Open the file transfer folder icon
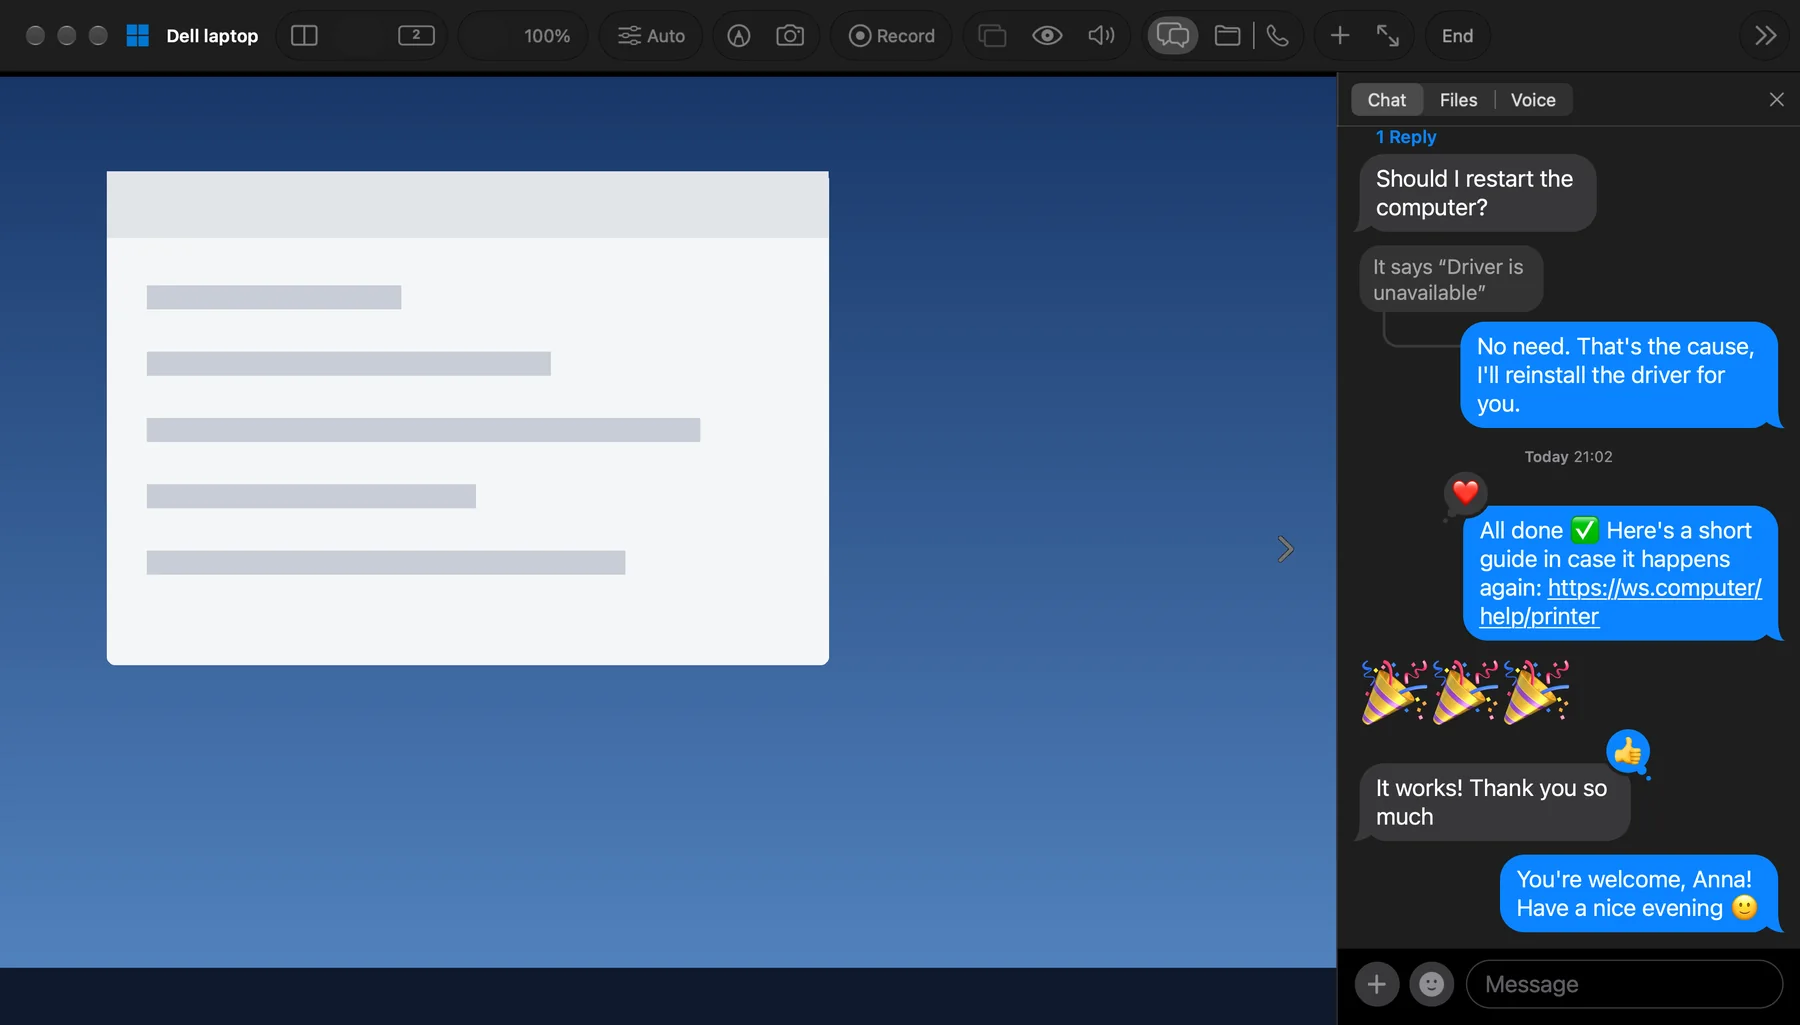Viewport: 1800px width, 1025px height. point(1227,36)
